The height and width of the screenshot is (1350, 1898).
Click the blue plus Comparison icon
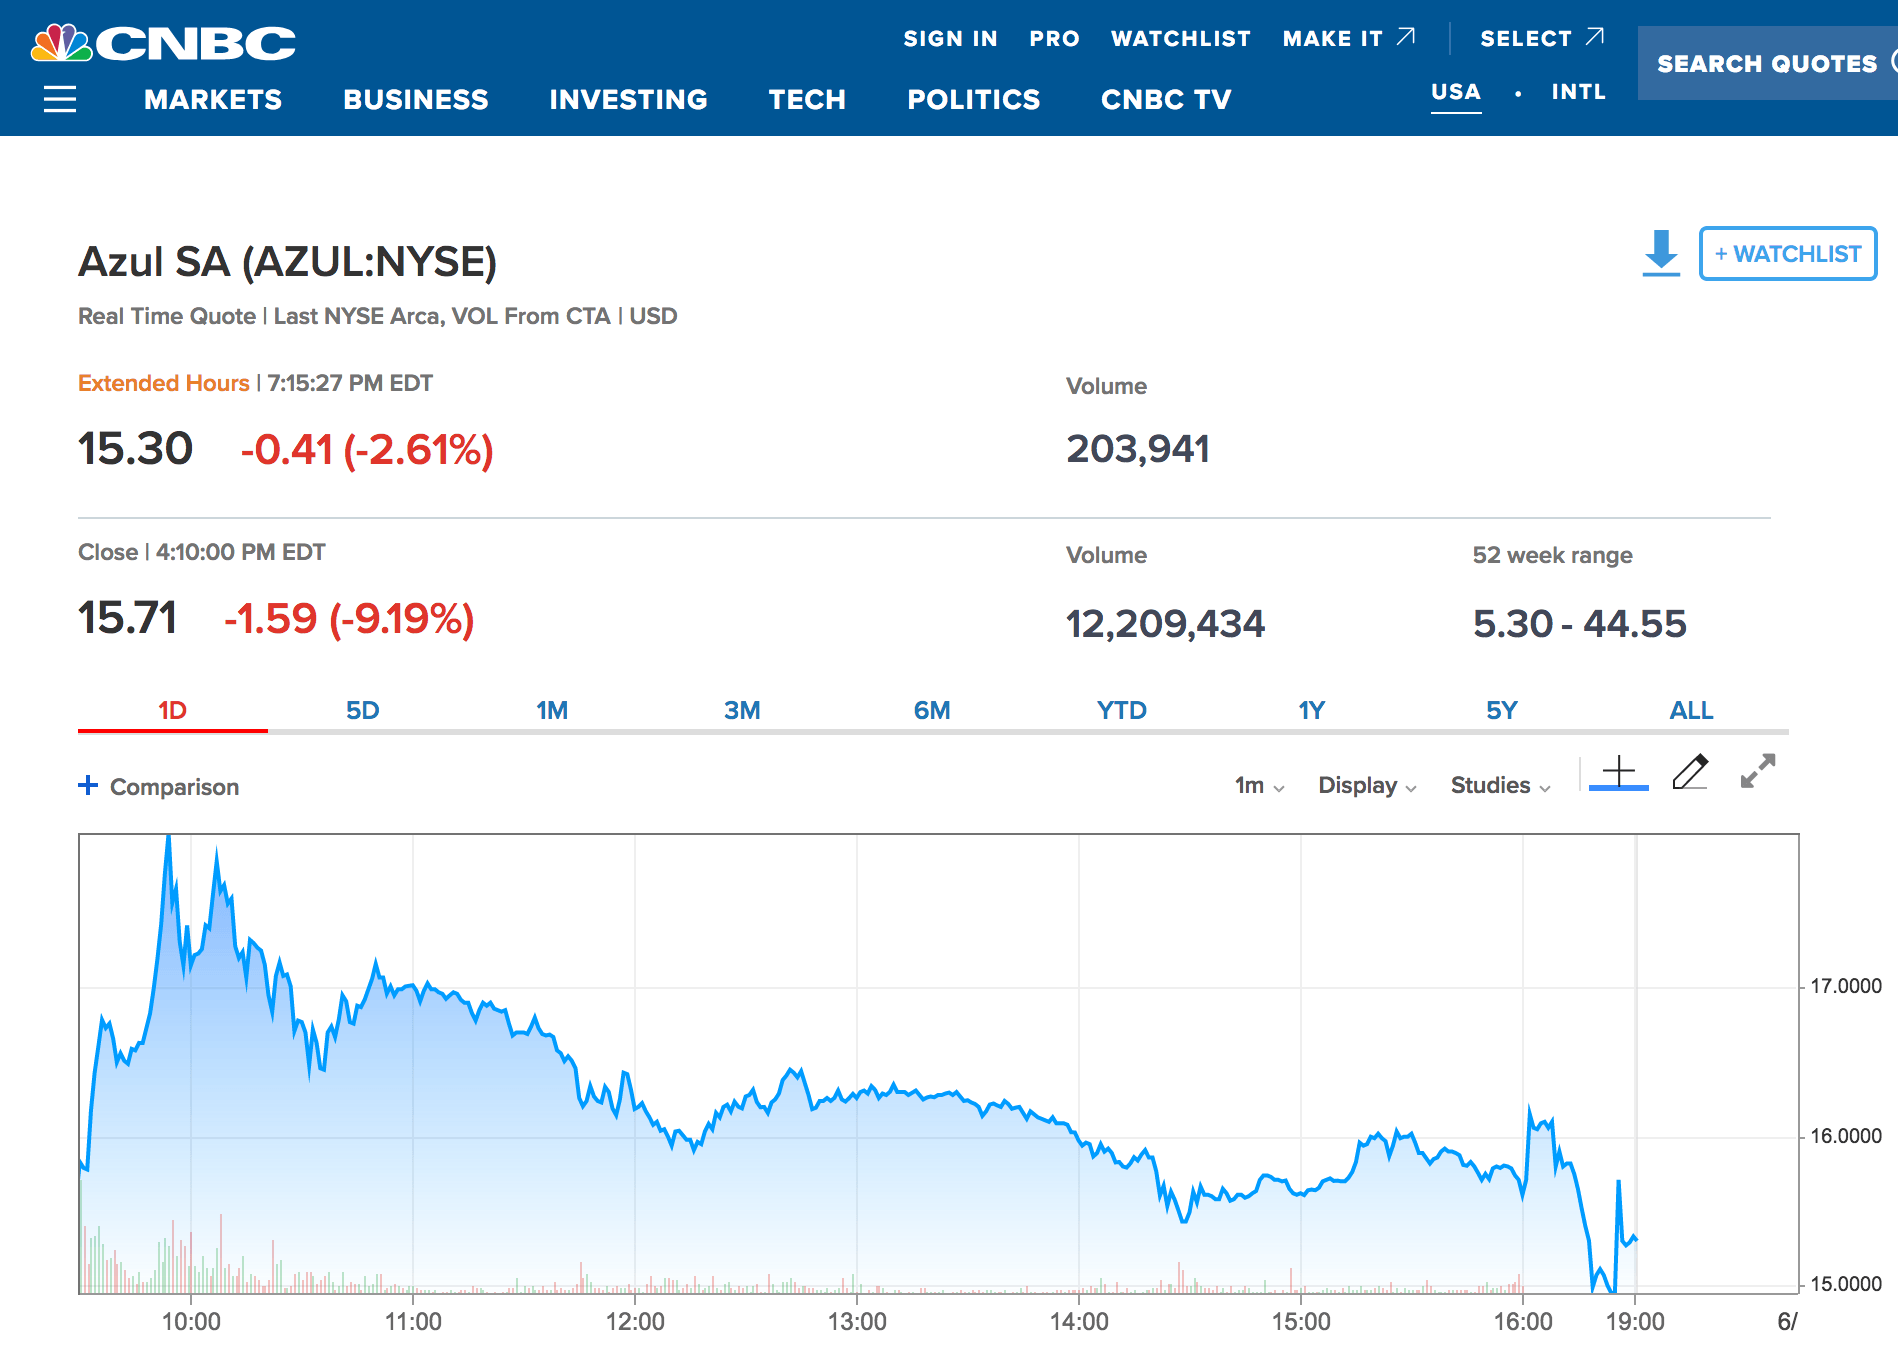[88, 786]
